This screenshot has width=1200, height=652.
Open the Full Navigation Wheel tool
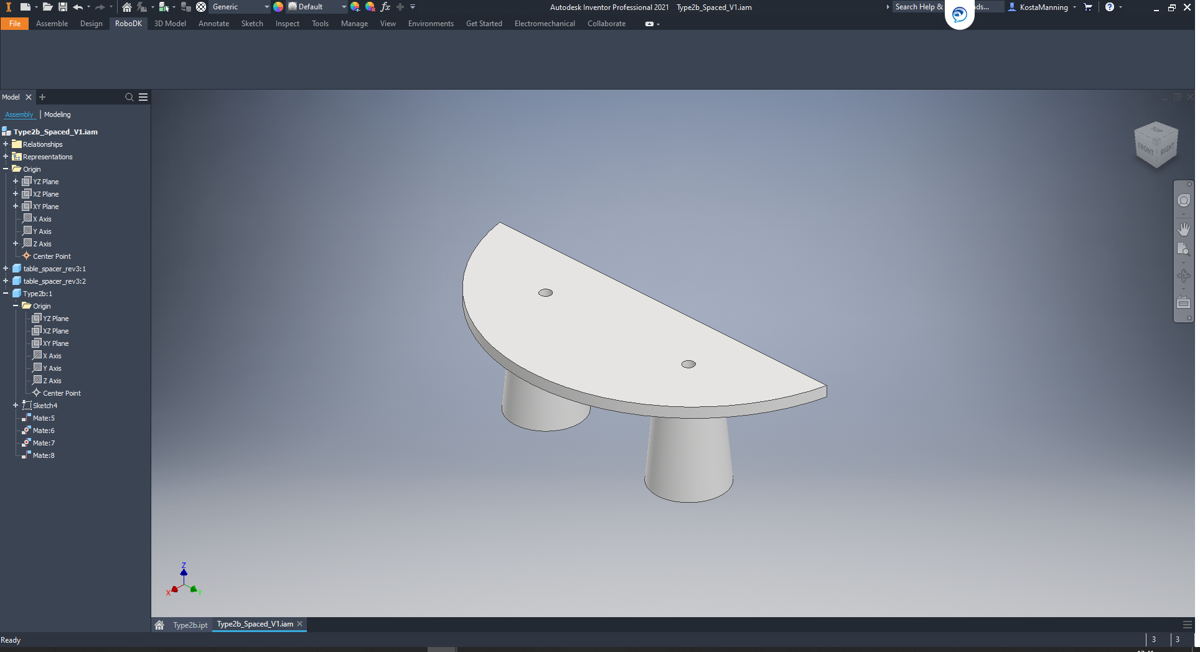pyautogui.click(x=1184, y=201)
